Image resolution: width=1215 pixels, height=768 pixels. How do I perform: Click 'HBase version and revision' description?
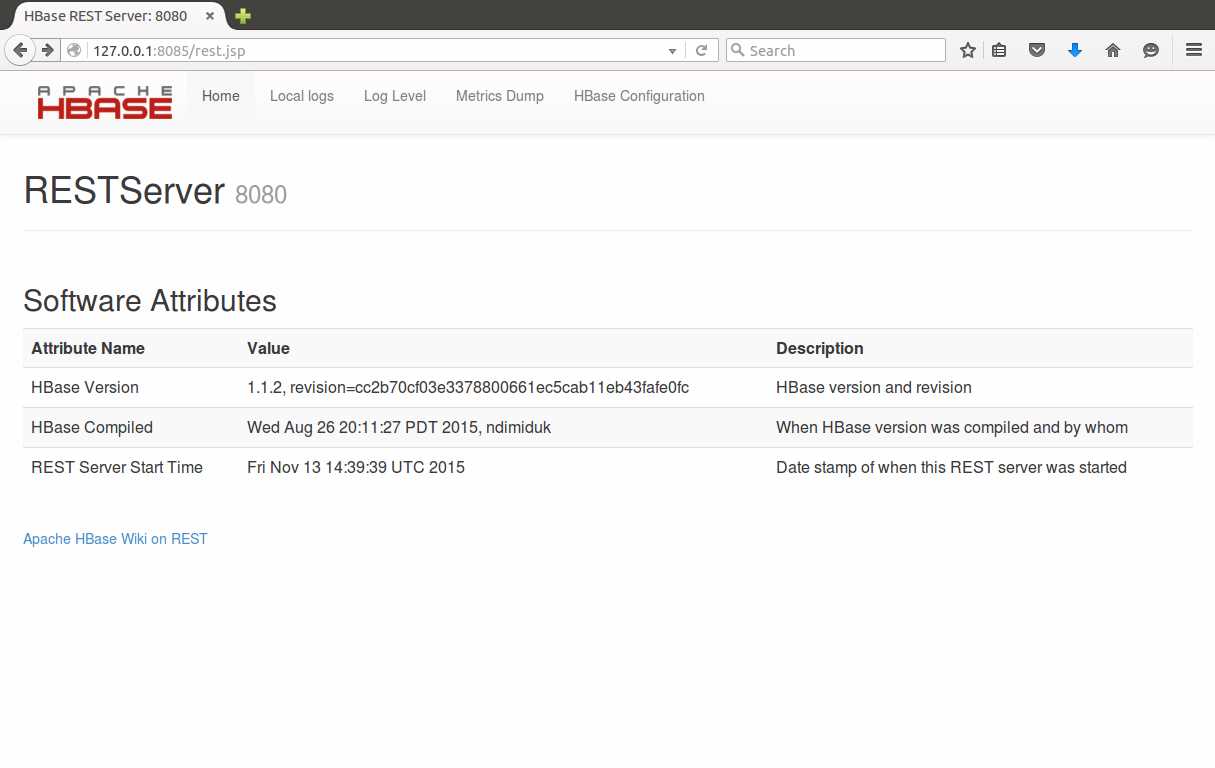[874, 387]
